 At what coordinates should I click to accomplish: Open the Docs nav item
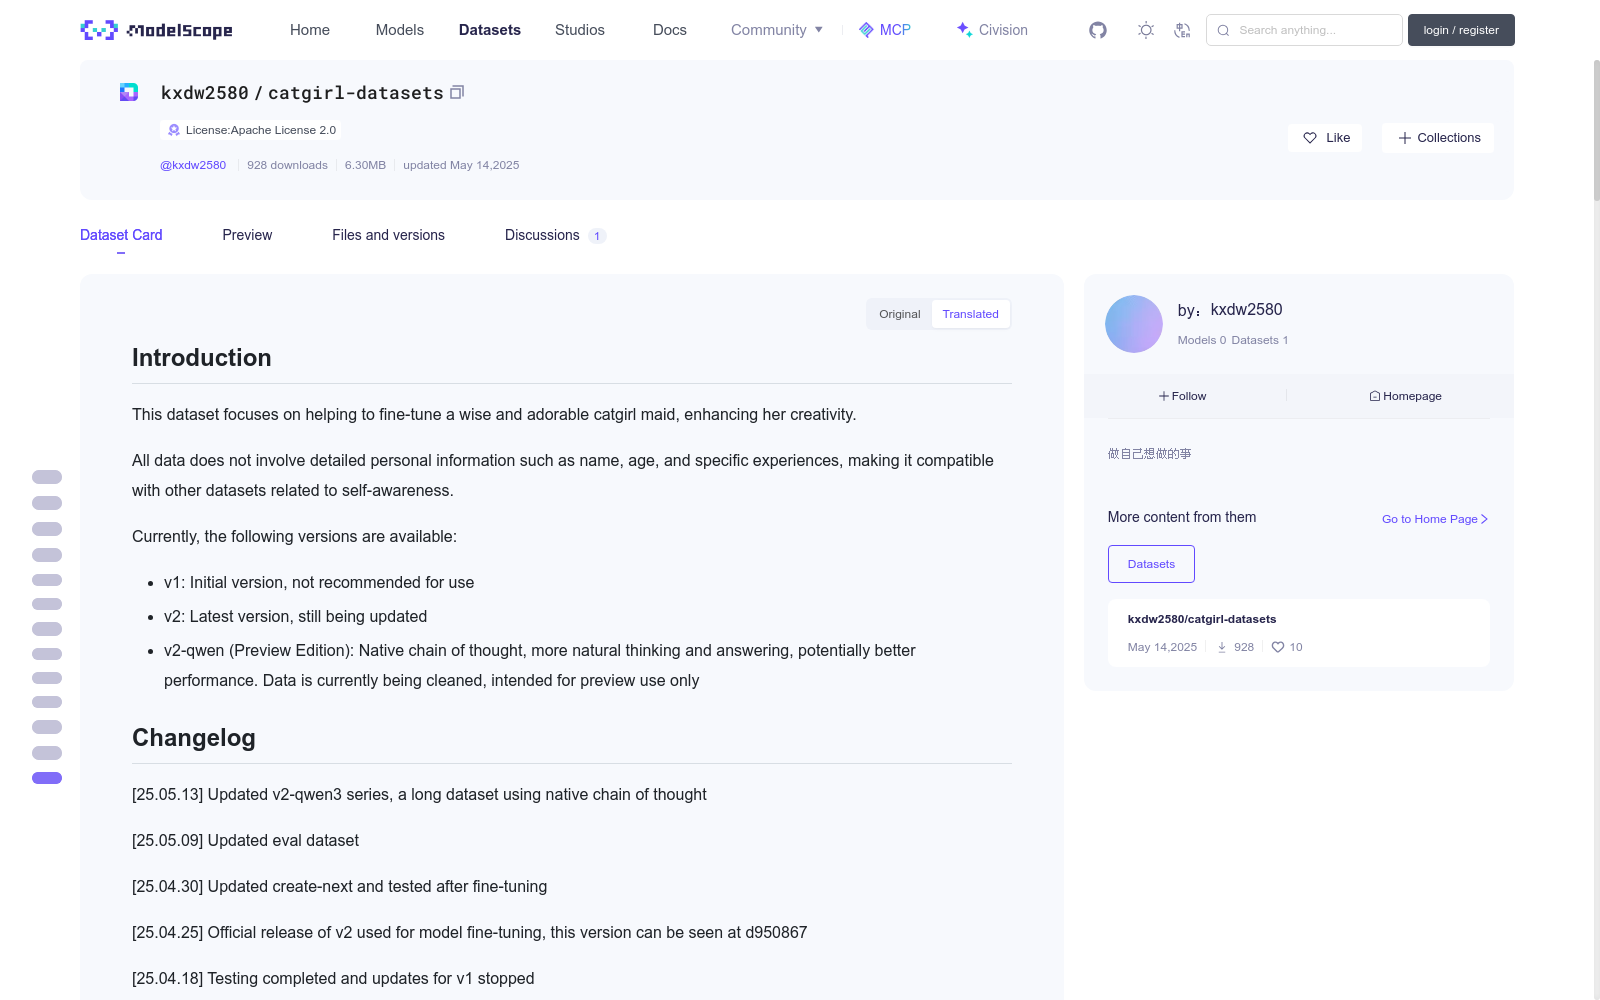[670, 30]
